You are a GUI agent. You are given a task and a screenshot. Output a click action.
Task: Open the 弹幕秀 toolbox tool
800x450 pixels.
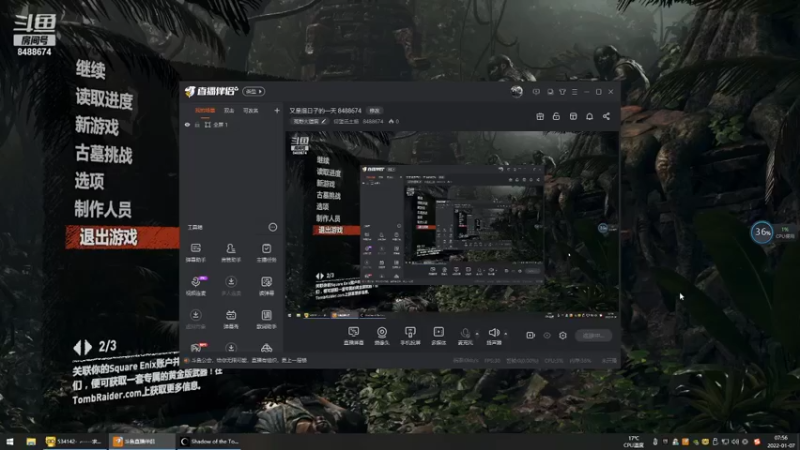(x=231, y=319)
